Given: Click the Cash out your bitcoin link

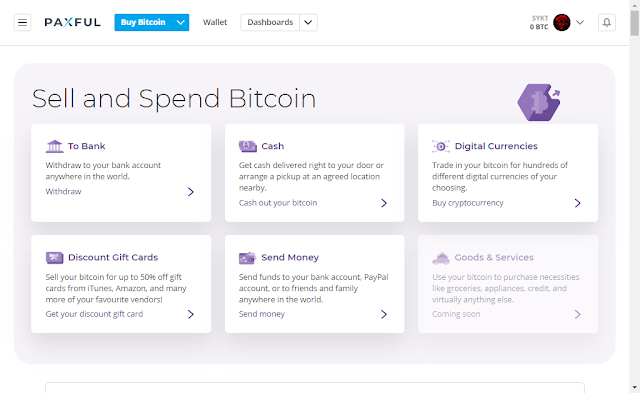Looking at the screenshot, I should click(278, 203).
